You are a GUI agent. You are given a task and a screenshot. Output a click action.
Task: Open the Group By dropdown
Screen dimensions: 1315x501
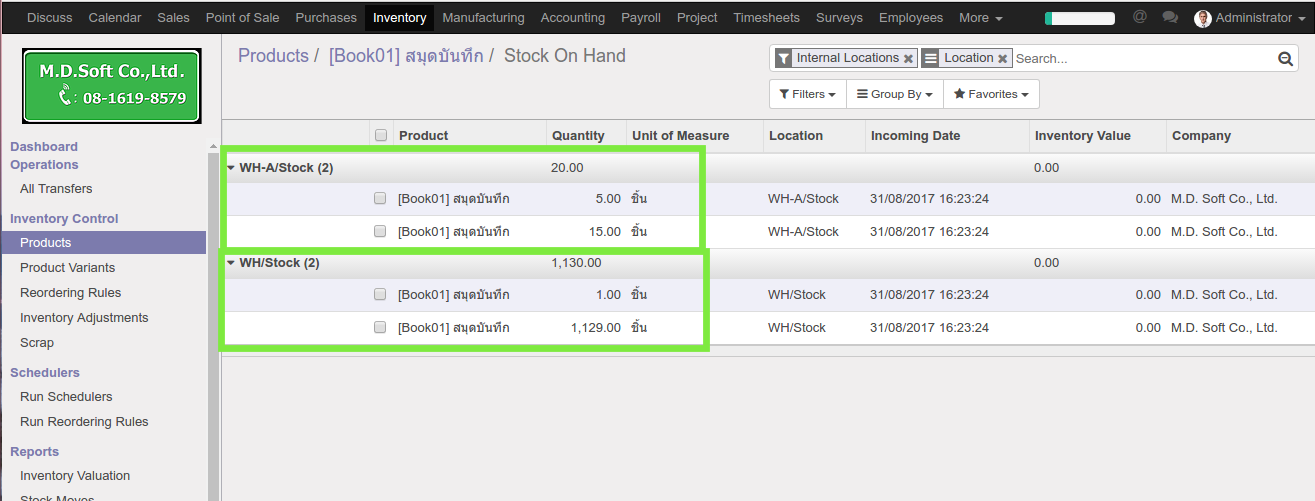894,94
